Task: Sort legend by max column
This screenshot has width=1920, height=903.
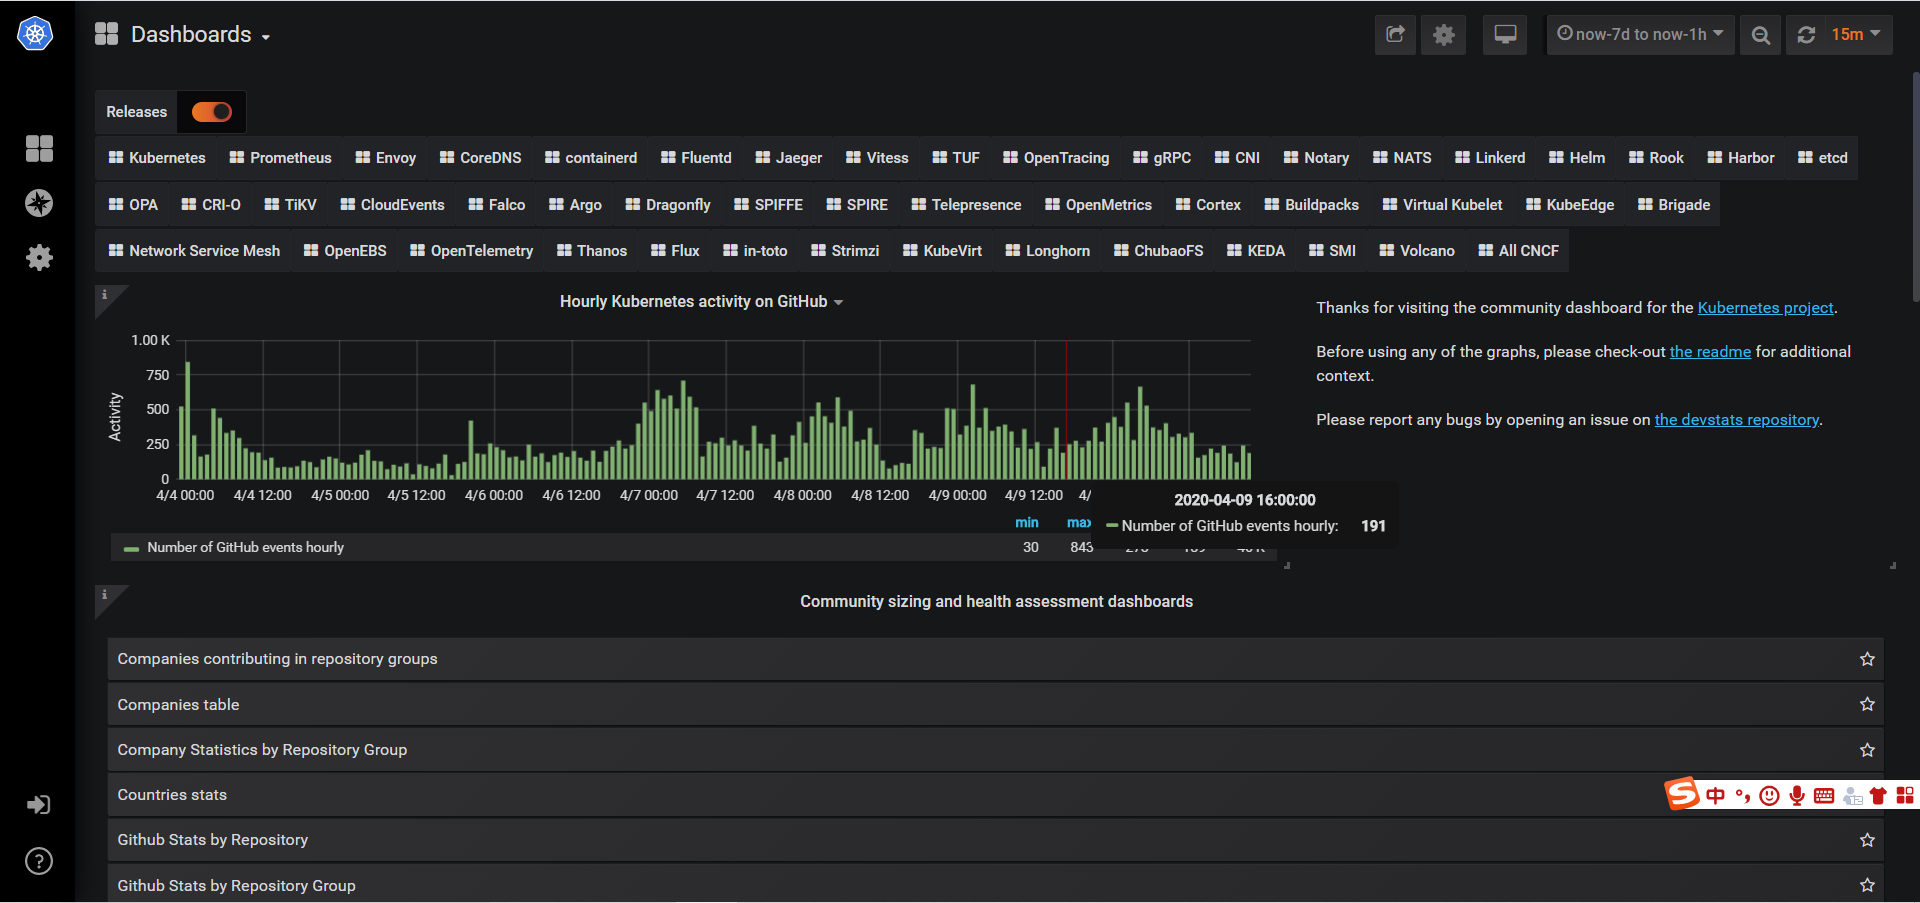Action: 1079,523
